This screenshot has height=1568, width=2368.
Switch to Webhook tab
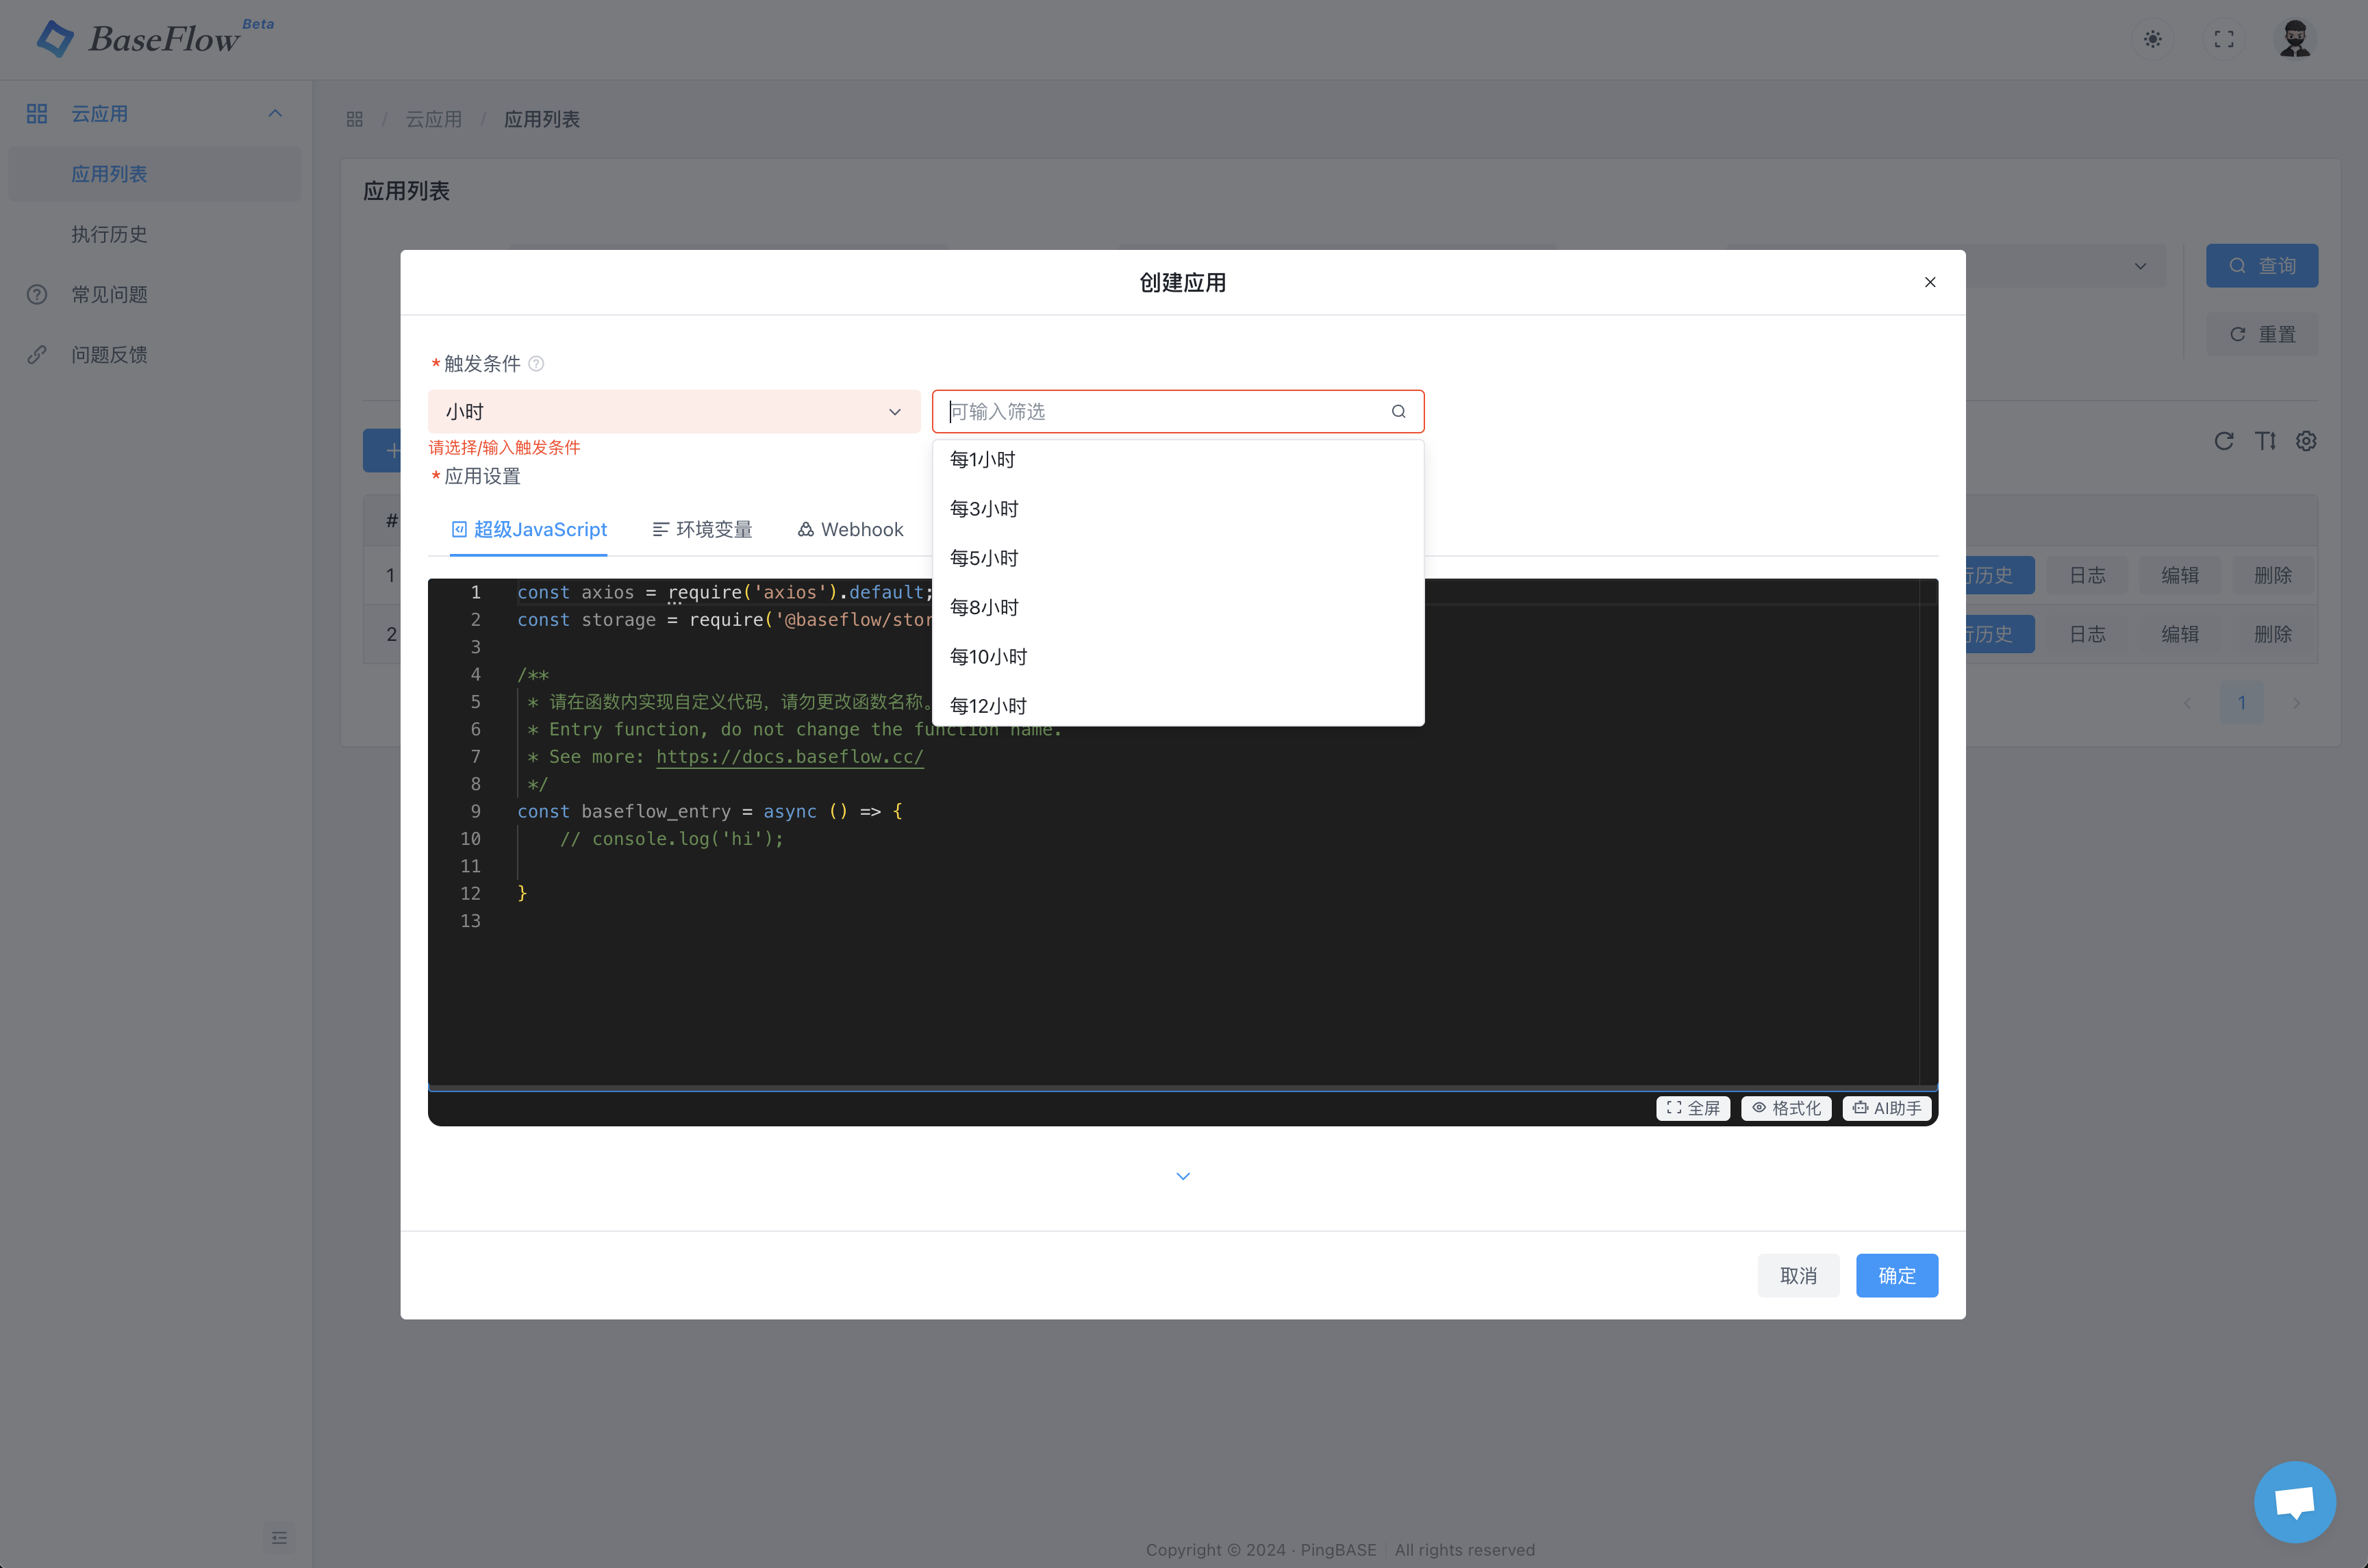click(x=850, y=529)
